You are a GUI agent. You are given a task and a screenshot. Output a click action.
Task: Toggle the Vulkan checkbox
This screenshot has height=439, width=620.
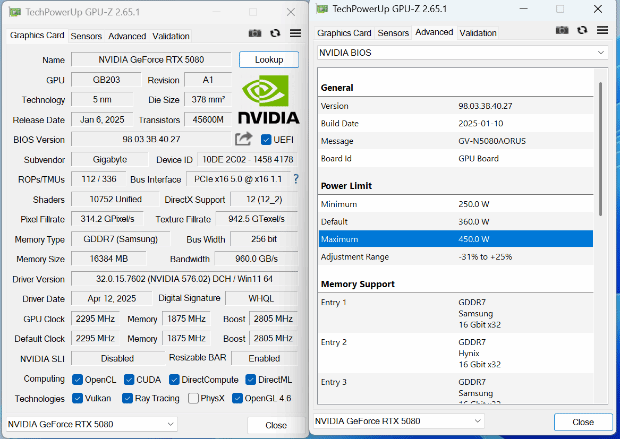point(77,398)
